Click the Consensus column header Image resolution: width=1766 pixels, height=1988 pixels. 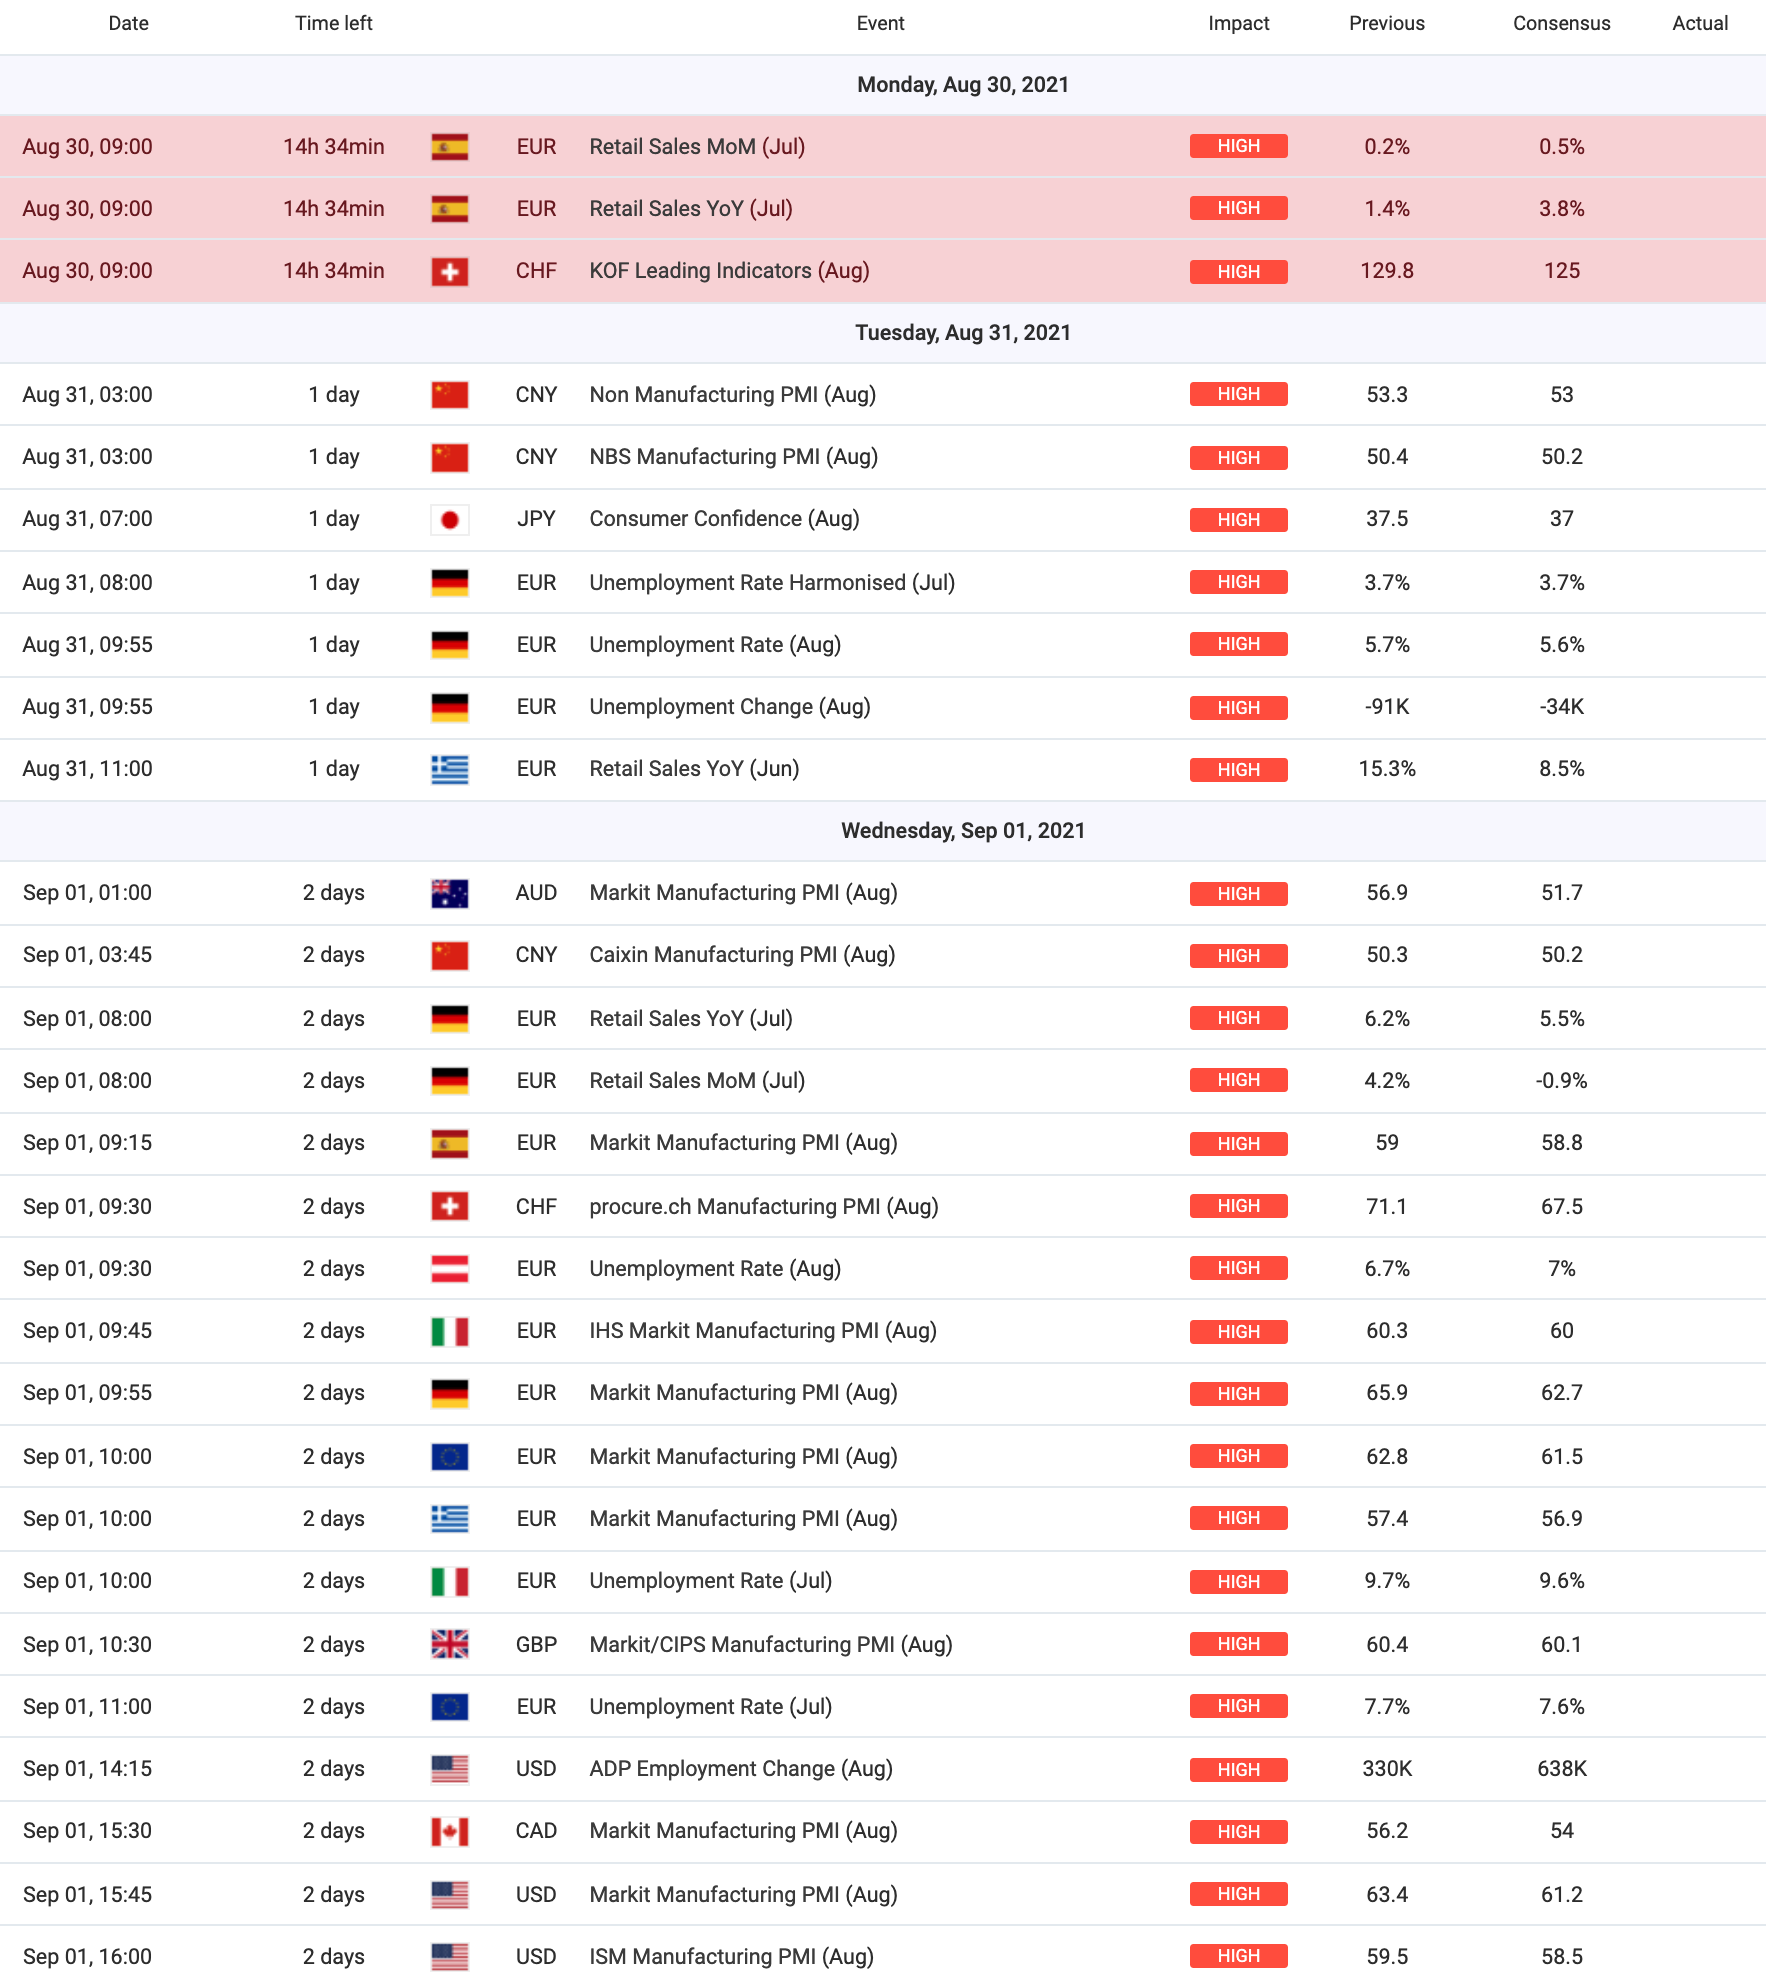pos(1561,24)
